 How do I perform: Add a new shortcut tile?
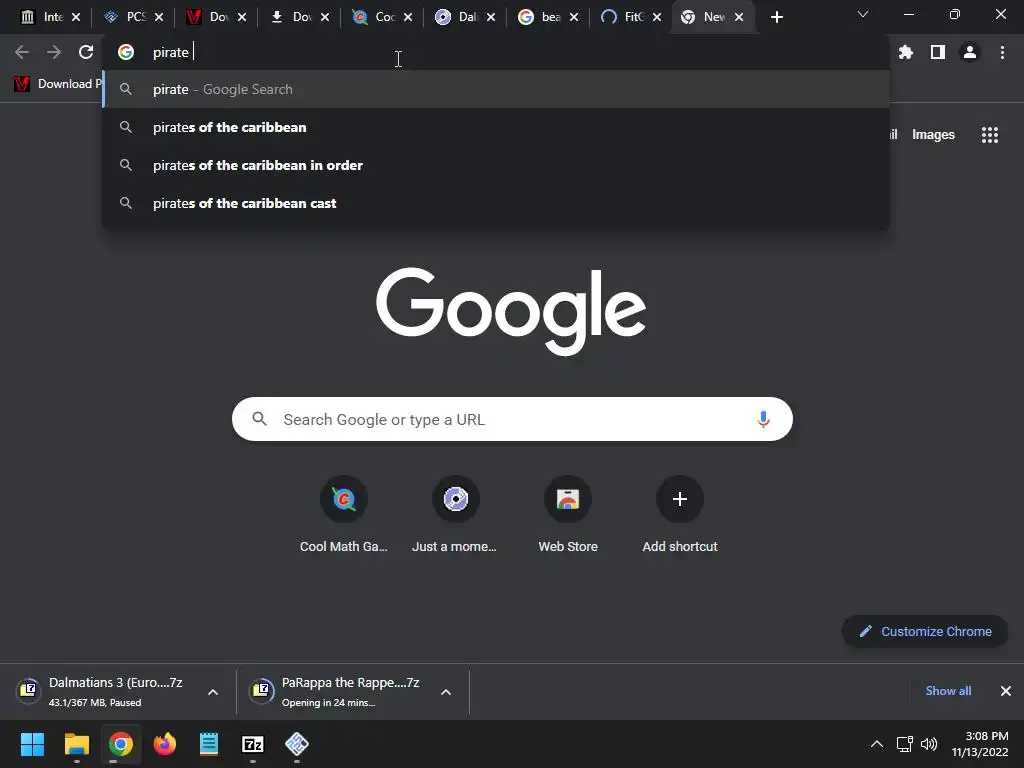680,514
